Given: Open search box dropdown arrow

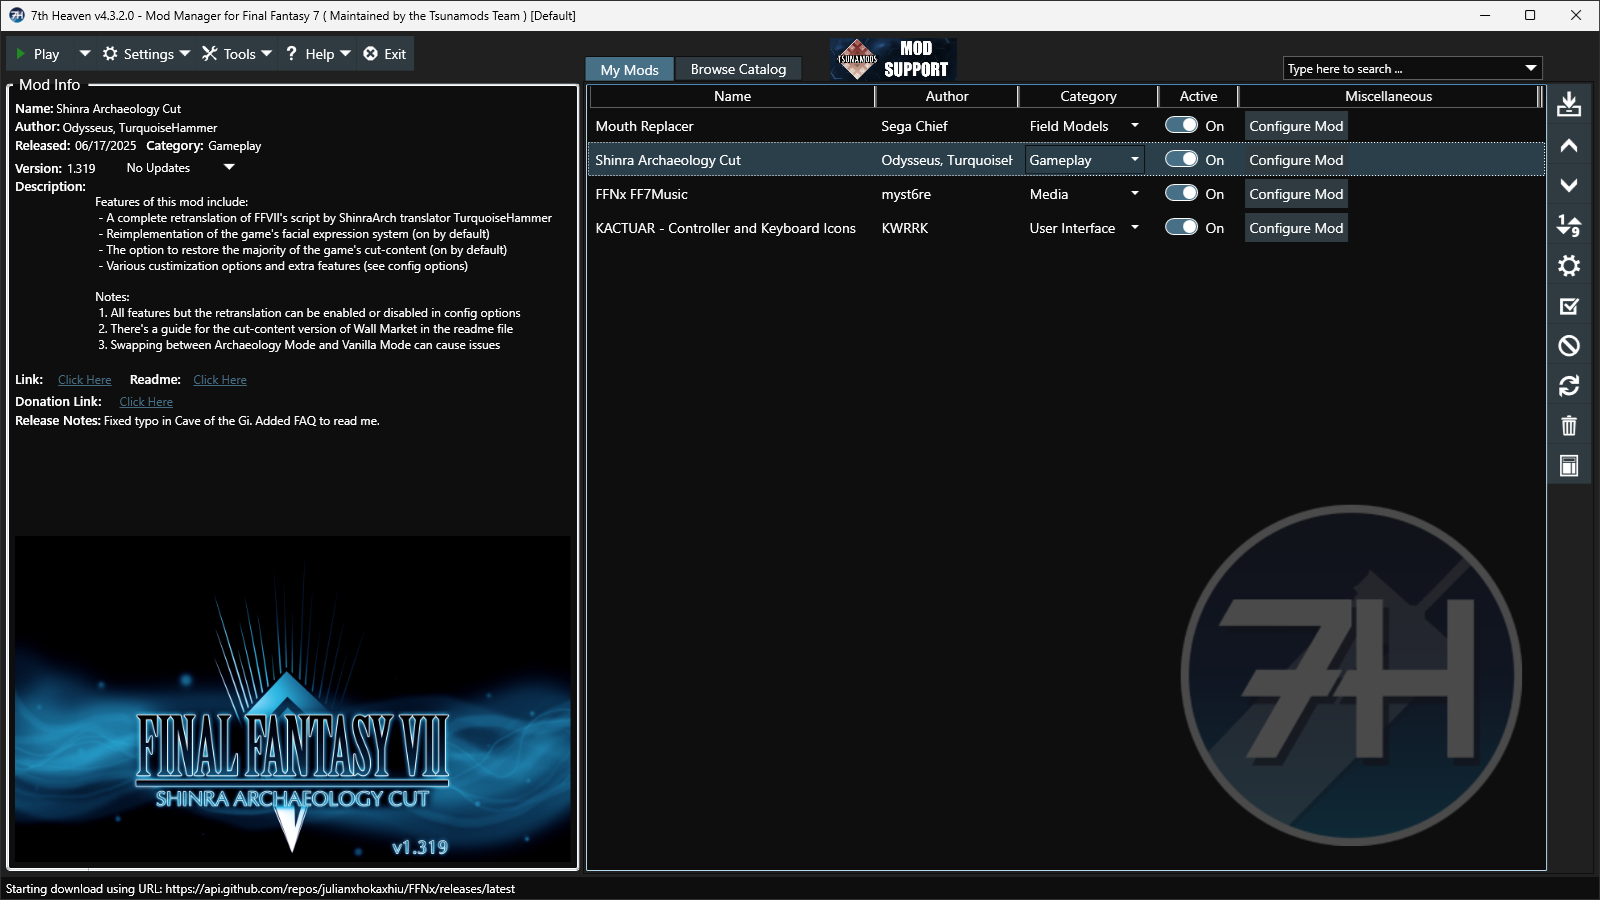Looking at the screenshot, I should [x=1531, y=68].
